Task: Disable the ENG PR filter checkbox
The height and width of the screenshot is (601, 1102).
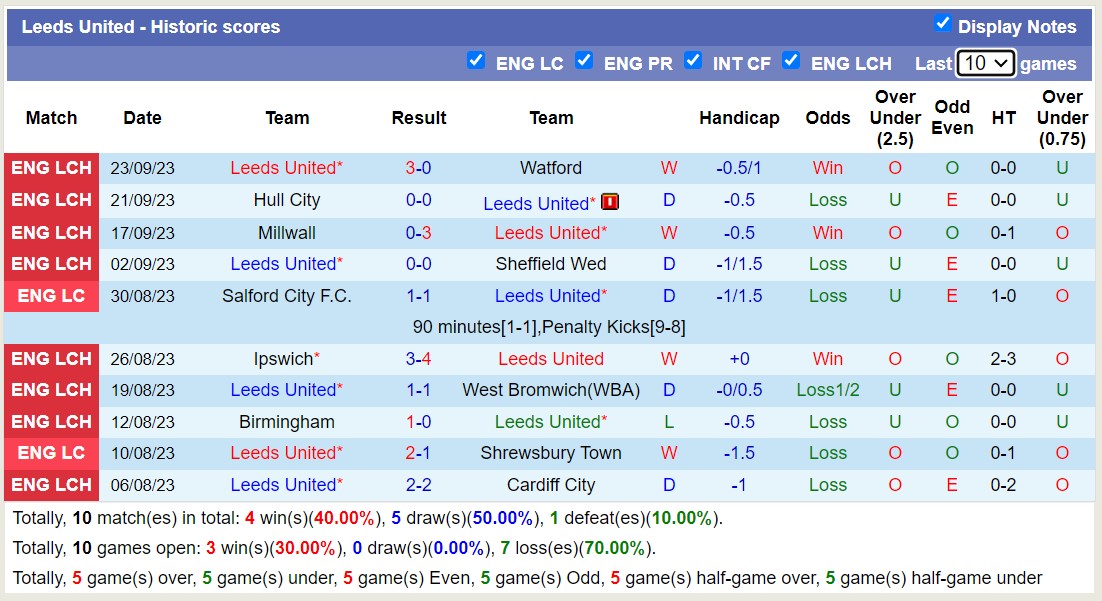Action: [x=584, y=60]
